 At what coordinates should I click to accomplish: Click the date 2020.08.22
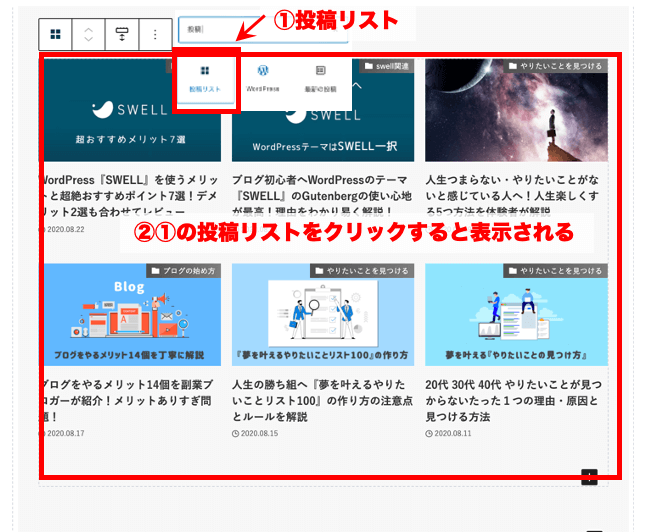point(65,229)
